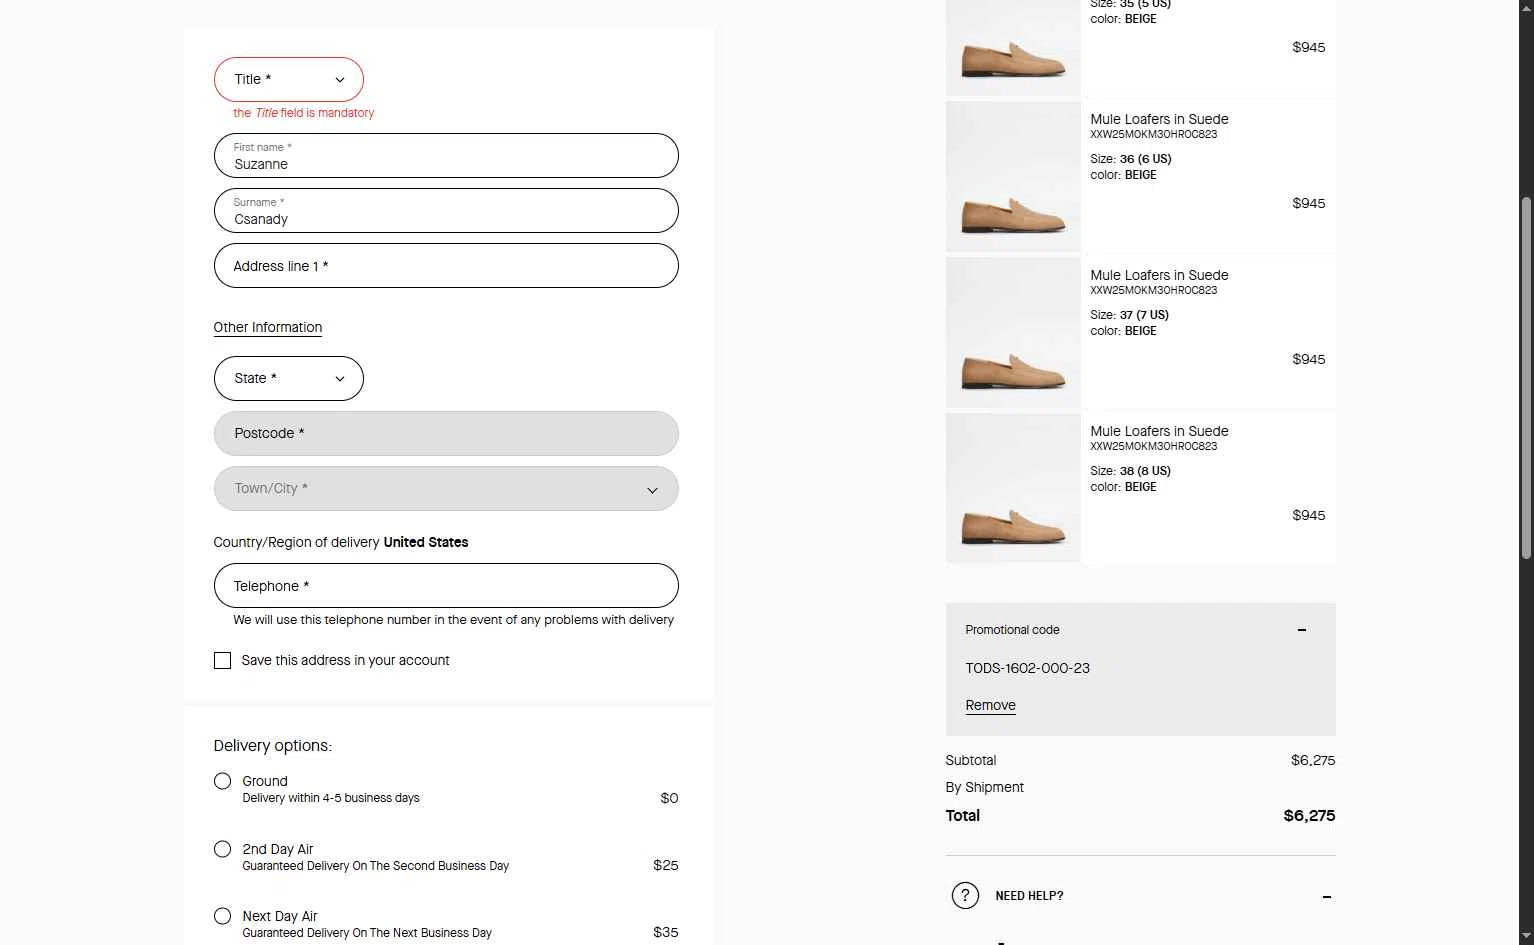Click the First name field with Suzanne

point(446,156)
